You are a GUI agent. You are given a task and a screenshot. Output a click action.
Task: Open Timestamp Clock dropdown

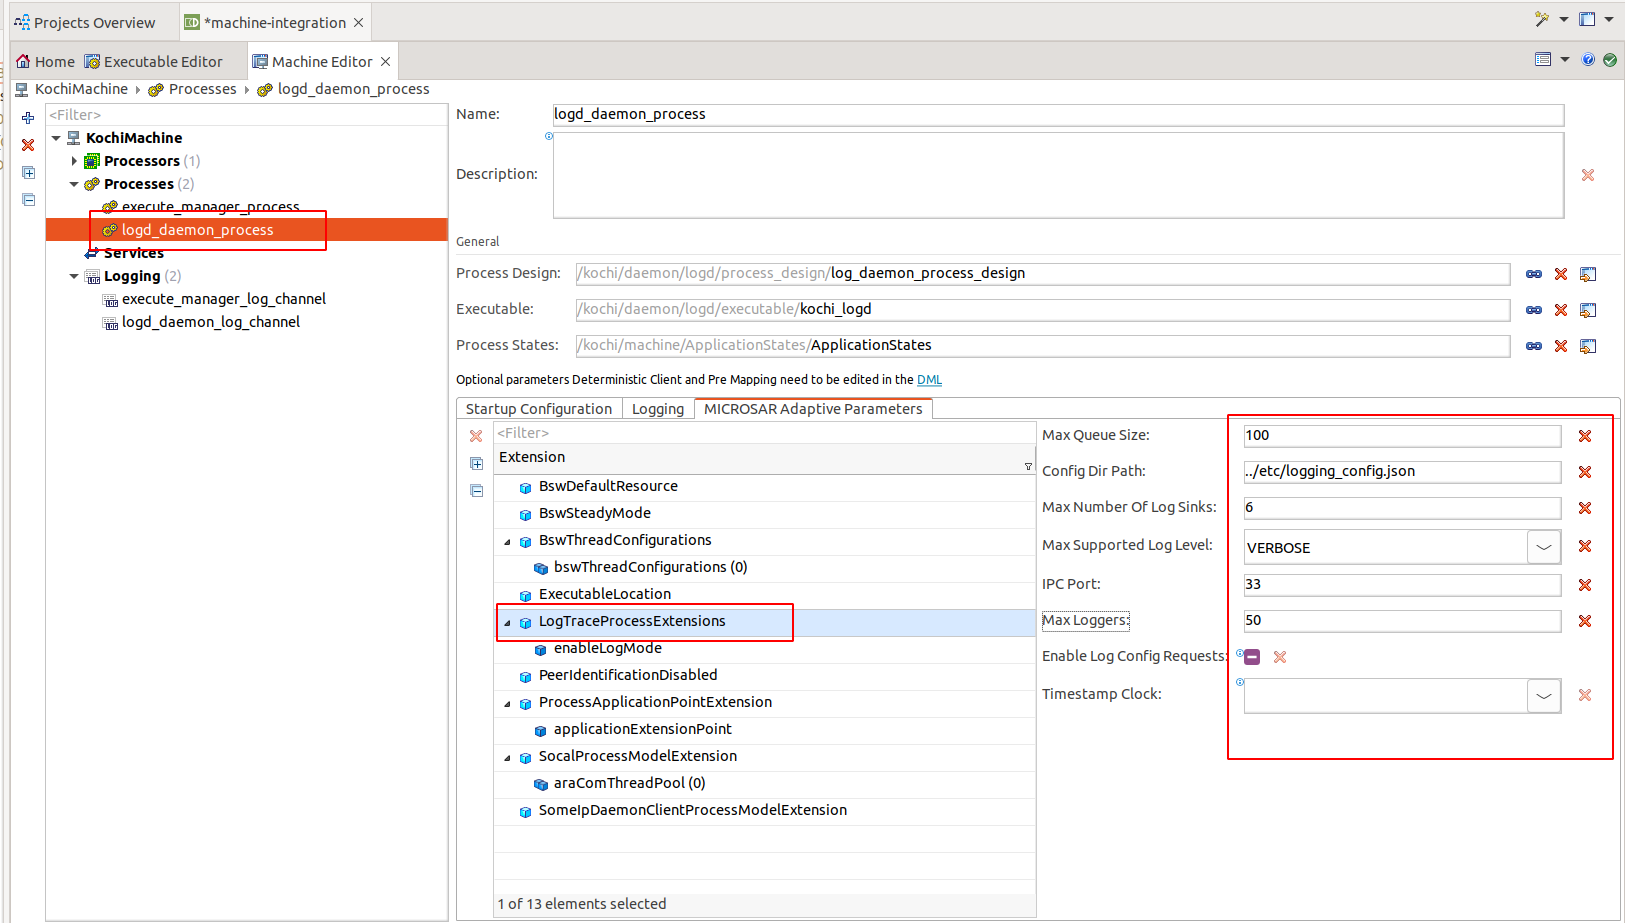pos(1544,696)
